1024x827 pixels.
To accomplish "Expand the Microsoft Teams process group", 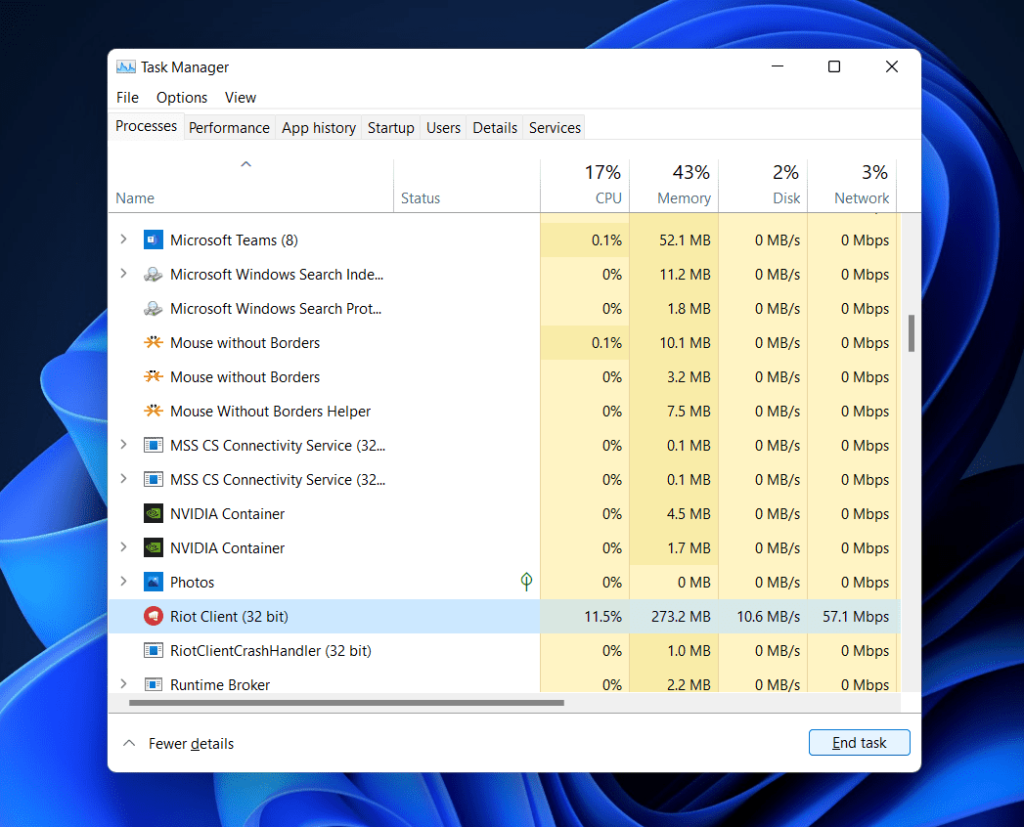I will (x=122, y=240).
